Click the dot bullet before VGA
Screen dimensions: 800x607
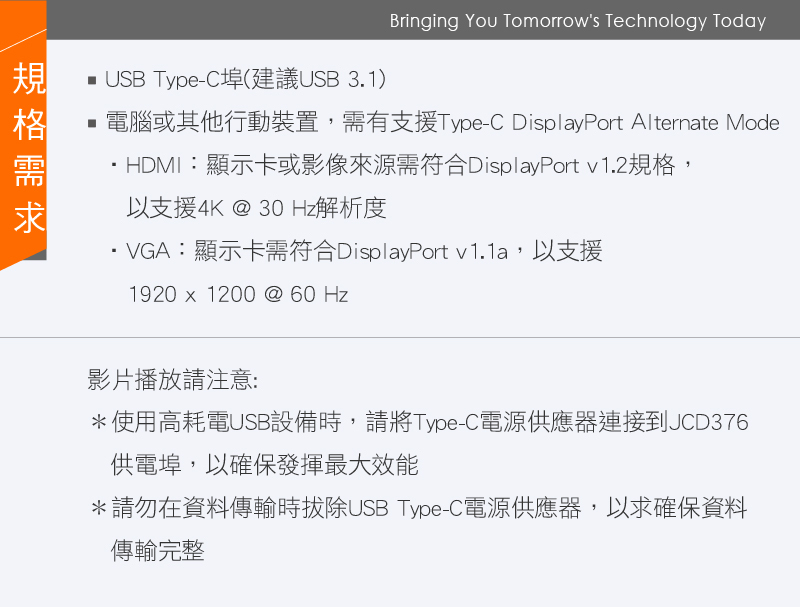pyautogui.click(x=115, y=252)
